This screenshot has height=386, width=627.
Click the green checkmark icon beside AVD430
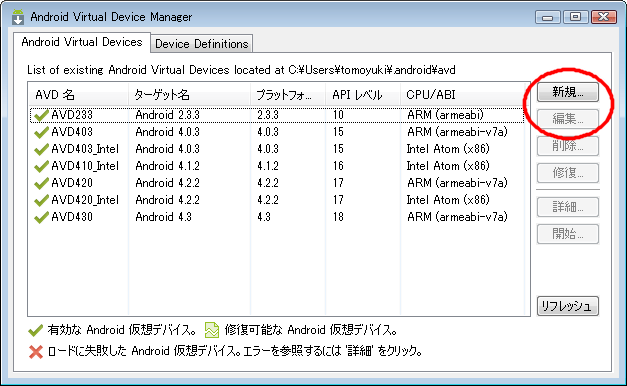click(x=41, y=217)
